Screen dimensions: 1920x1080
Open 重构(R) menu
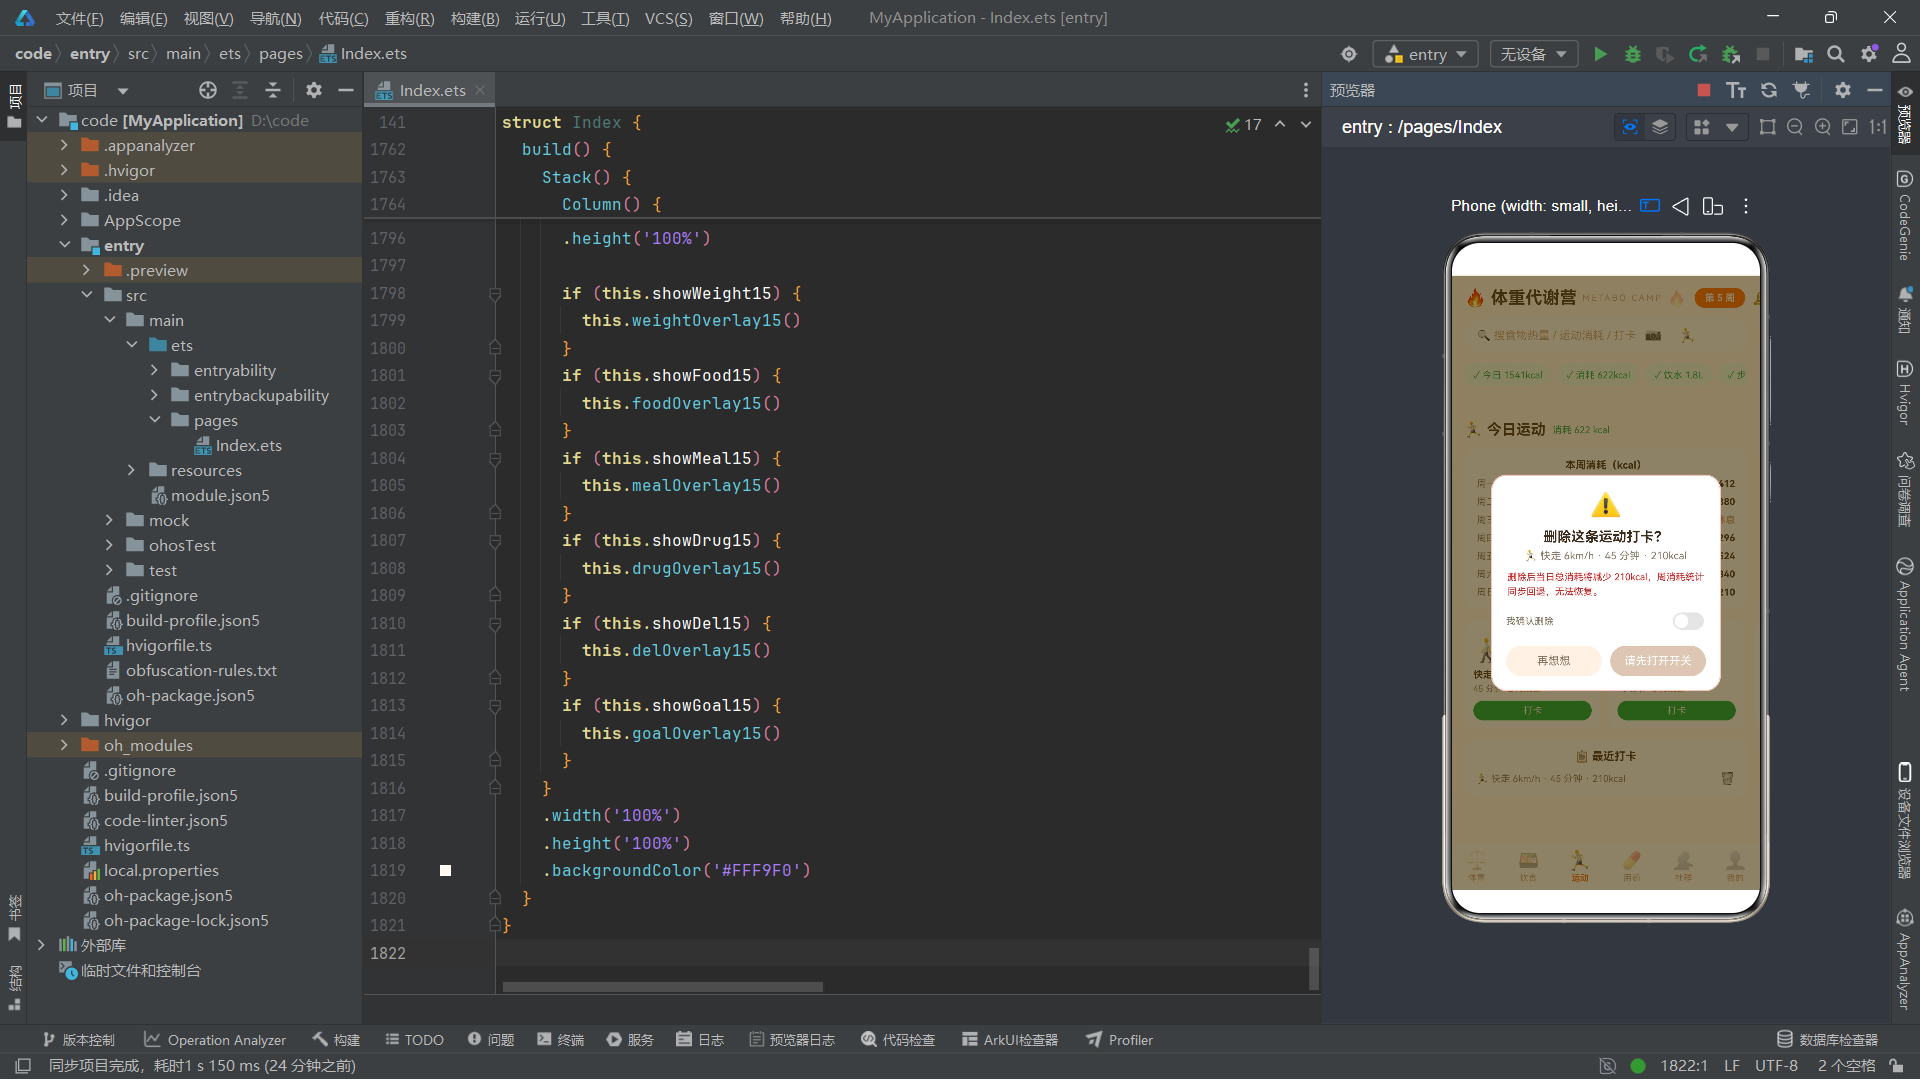click(409, 18)
